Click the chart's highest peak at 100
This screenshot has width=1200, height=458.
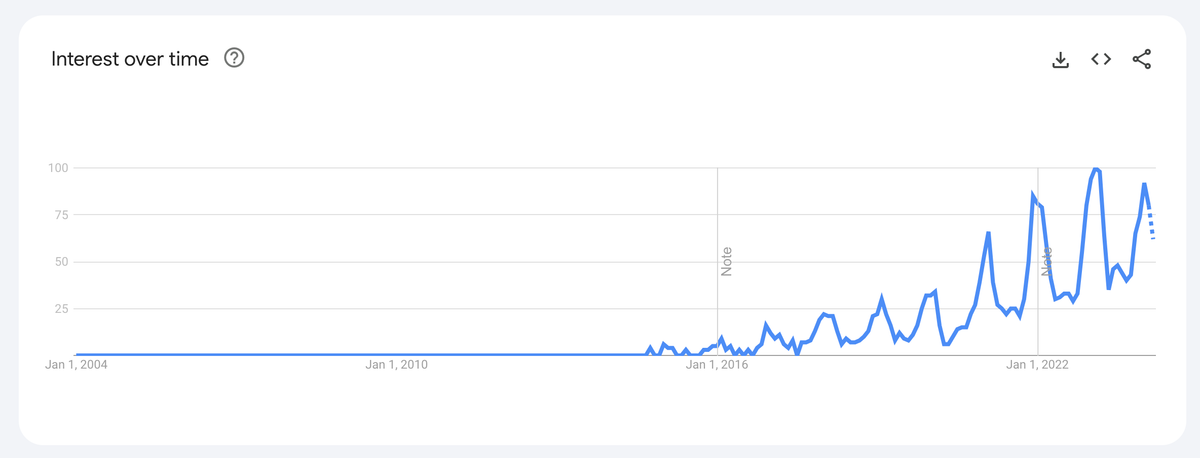coord(1096,169)
